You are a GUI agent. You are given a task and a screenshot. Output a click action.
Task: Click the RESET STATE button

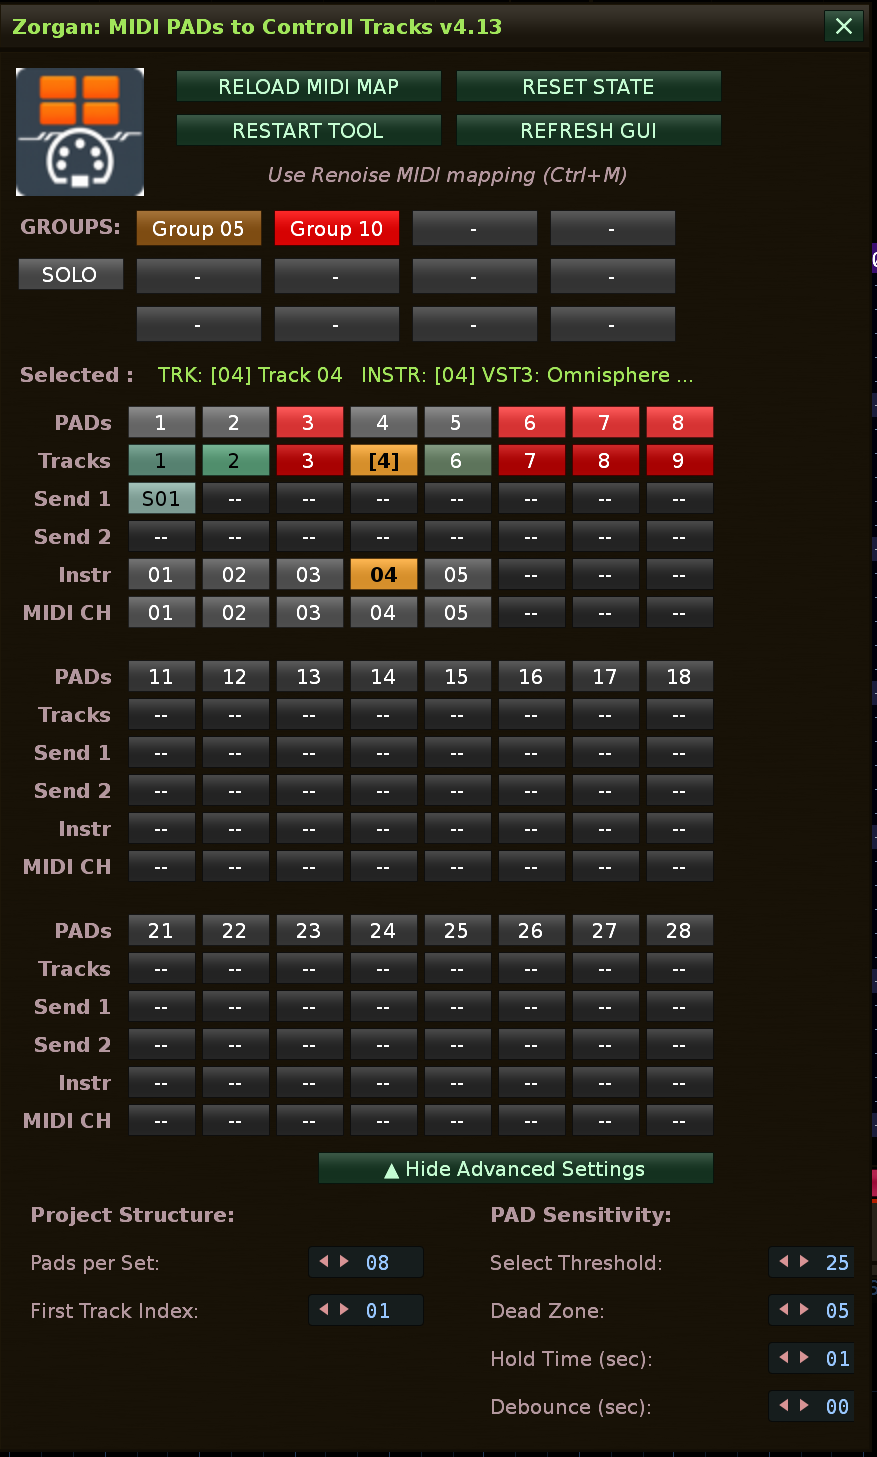[x=588, y=87]
